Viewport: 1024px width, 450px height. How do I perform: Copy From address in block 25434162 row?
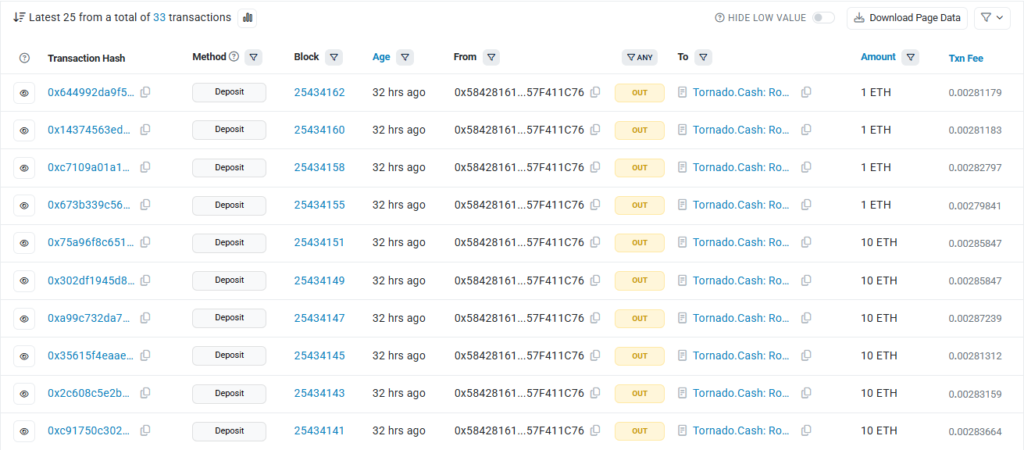[x=595, y=93]
